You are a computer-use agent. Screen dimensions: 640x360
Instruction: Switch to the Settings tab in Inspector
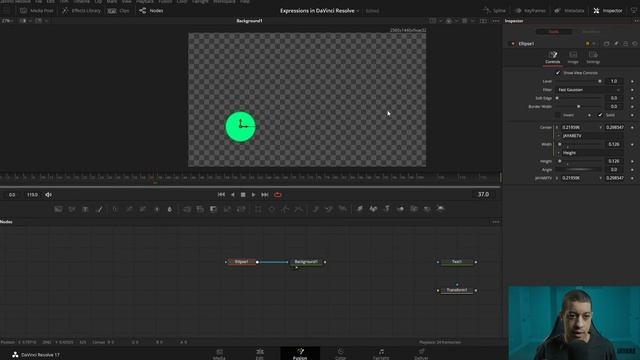tap(593, 57)
